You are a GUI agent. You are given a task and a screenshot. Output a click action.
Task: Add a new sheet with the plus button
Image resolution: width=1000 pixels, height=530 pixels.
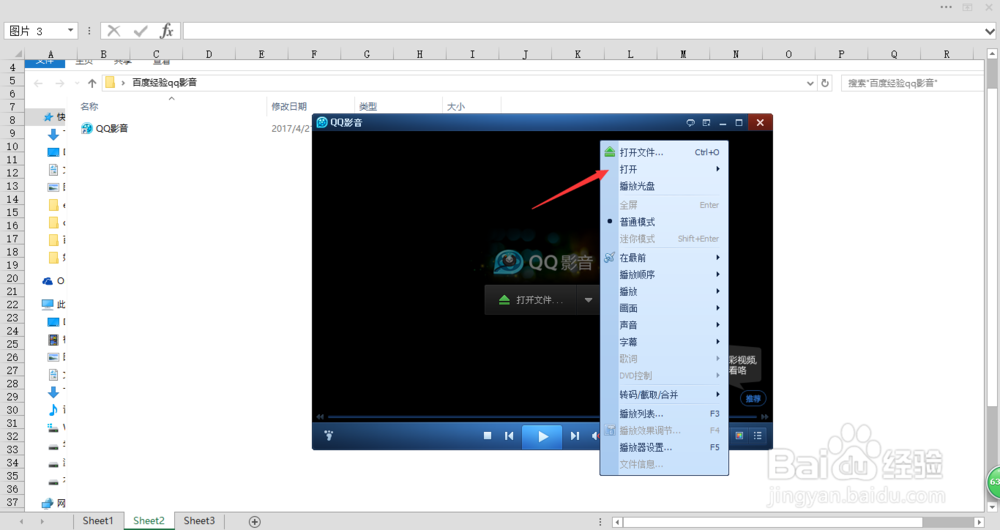pyautogui.click(x=254, y=522)
